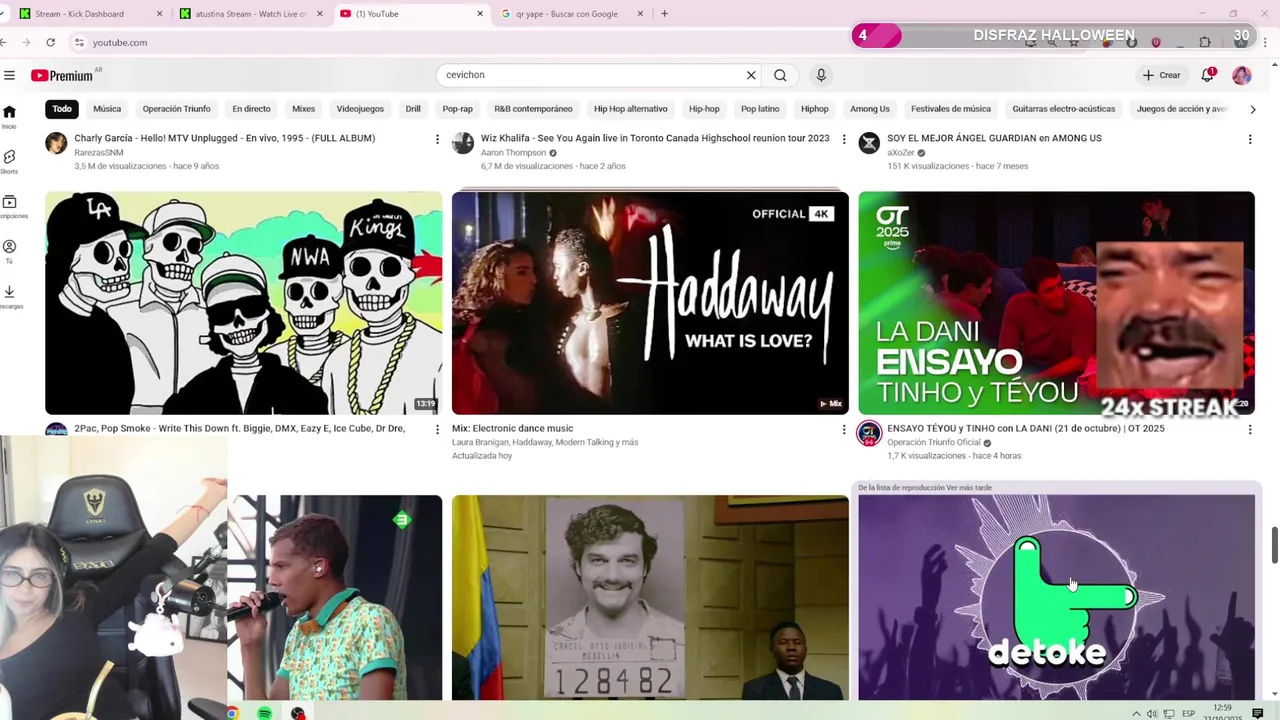Go to YouTube Premium home logo

coord(62,76)
